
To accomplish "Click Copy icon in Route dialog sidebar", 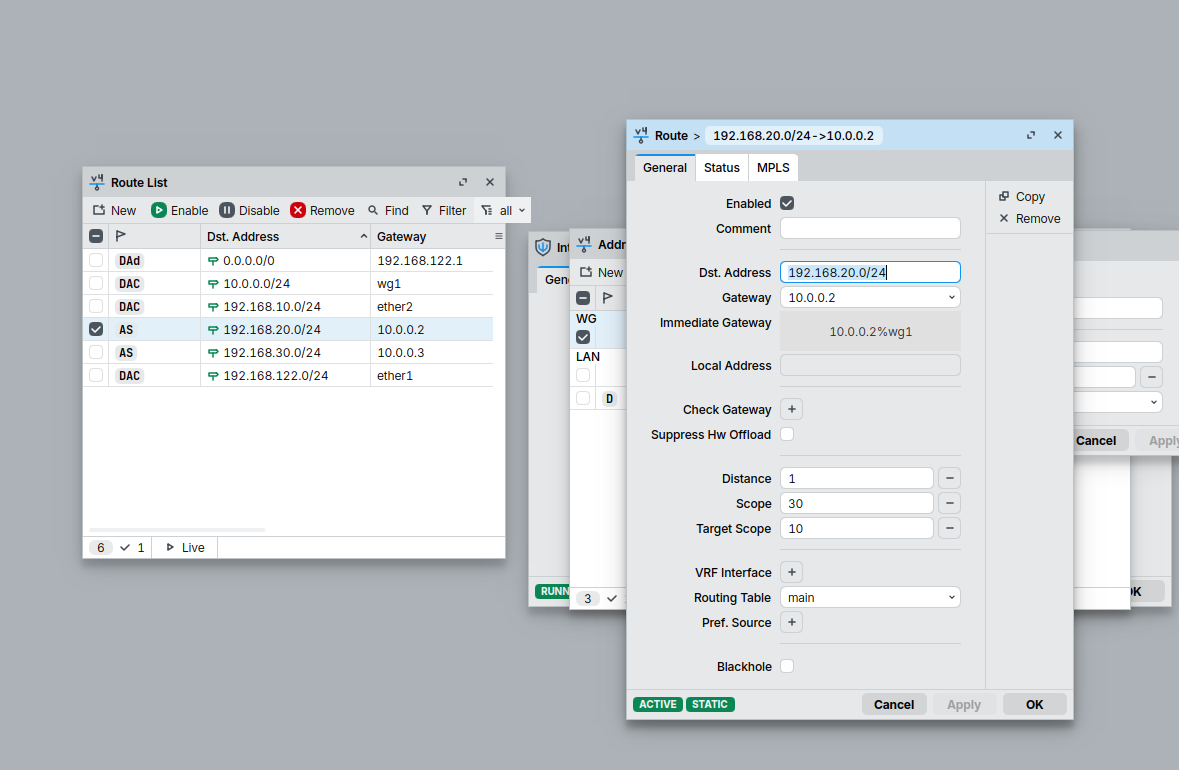I will 1004,197.
